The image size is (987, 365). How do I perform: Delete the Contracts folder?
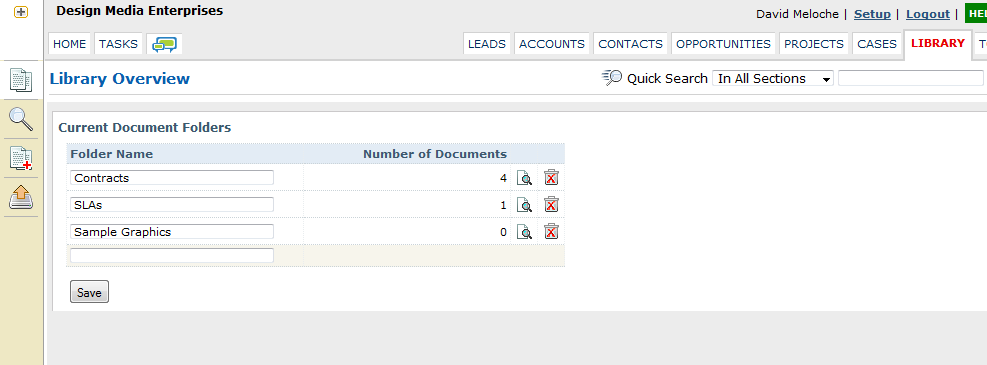551,177
